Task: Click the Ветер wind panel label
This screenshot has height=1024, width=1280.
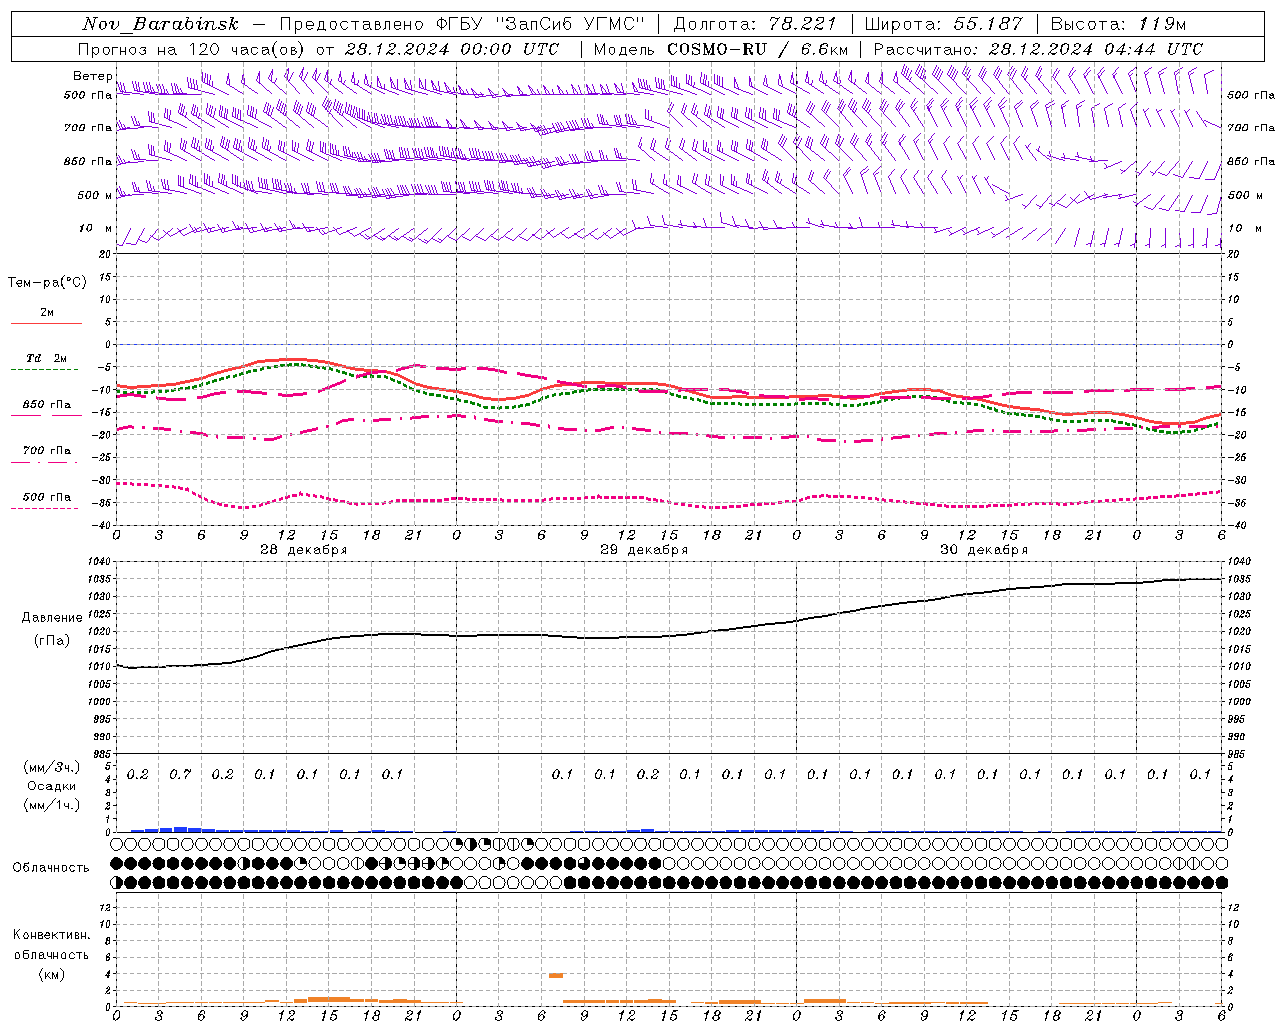Action: point(92,76)
